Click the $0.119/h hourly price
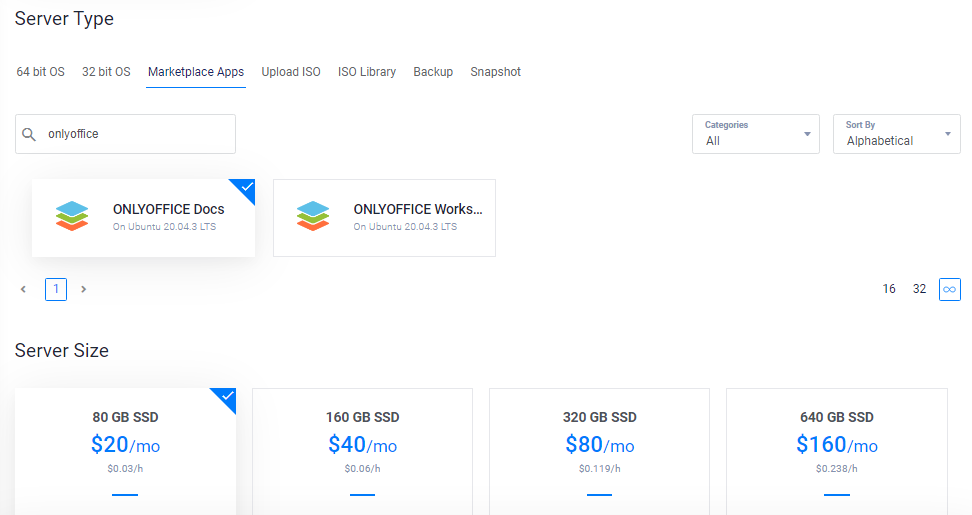The width and height of the screenshot is (972, 515). [x=599, y=469]
